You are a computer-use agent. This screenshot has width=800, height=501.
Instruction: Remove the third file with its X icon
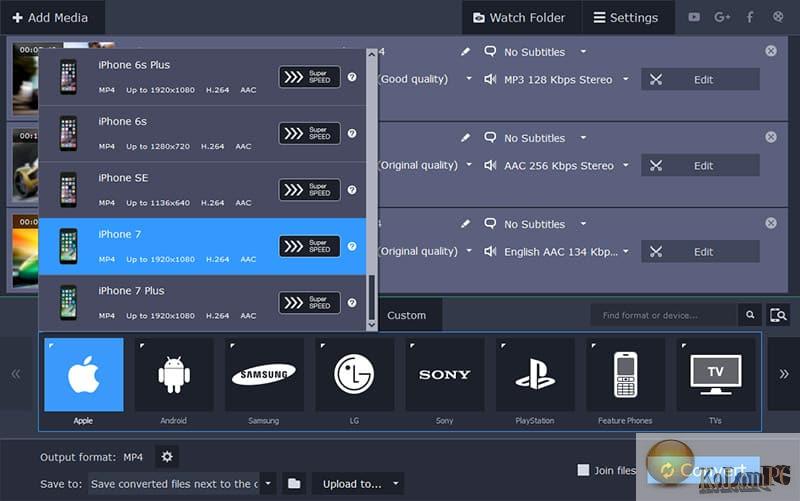(771, 223)
